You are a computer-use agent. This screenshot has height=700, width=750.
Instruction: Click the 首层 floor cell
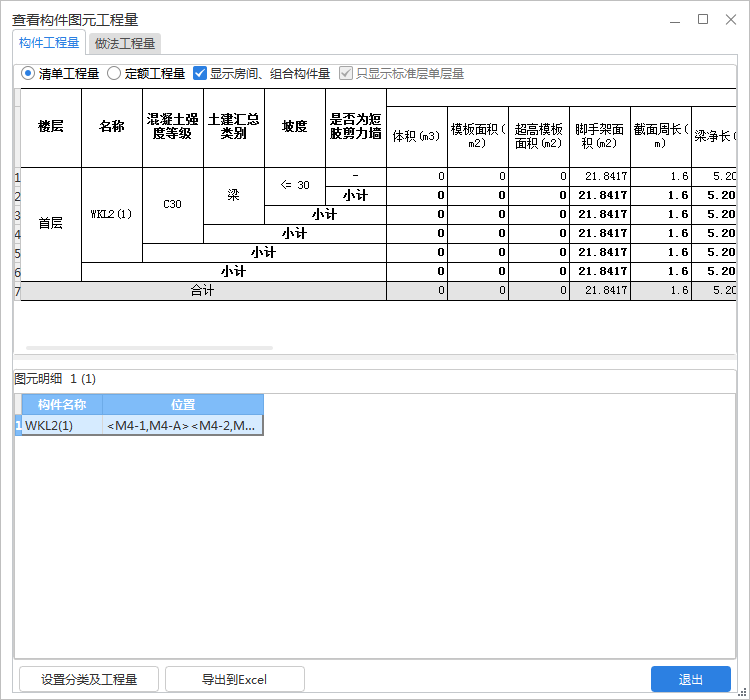(51, 224)
